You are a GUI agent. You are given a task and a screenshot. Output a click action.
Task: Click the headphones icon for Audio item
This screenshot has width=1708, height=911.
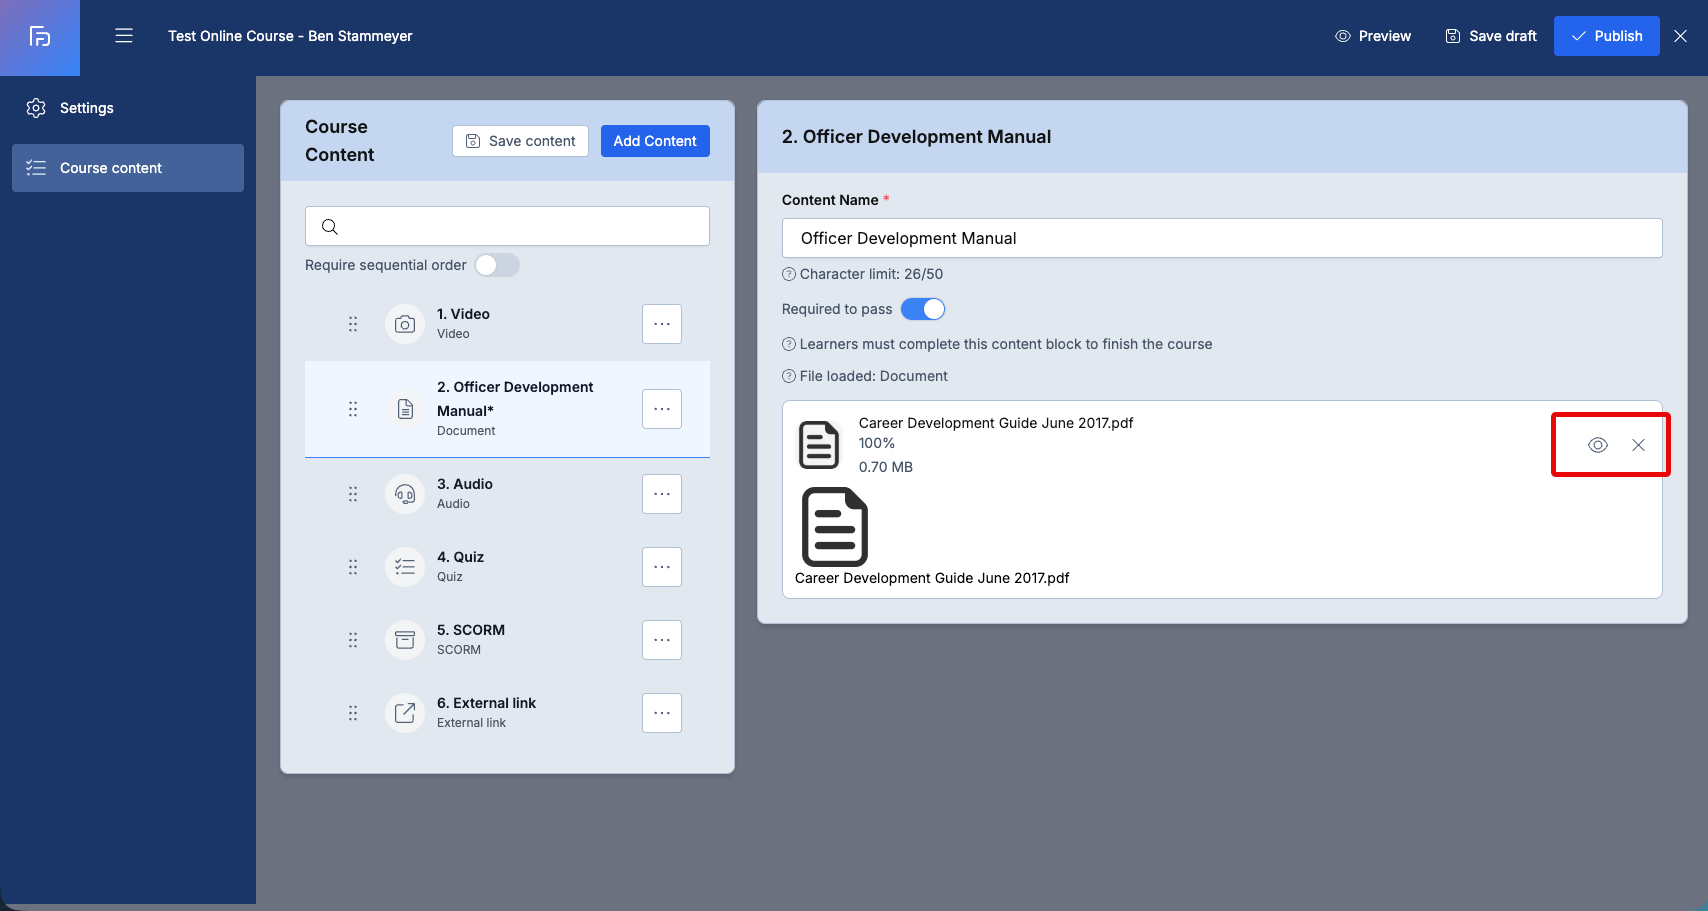(x=405, y=494)
